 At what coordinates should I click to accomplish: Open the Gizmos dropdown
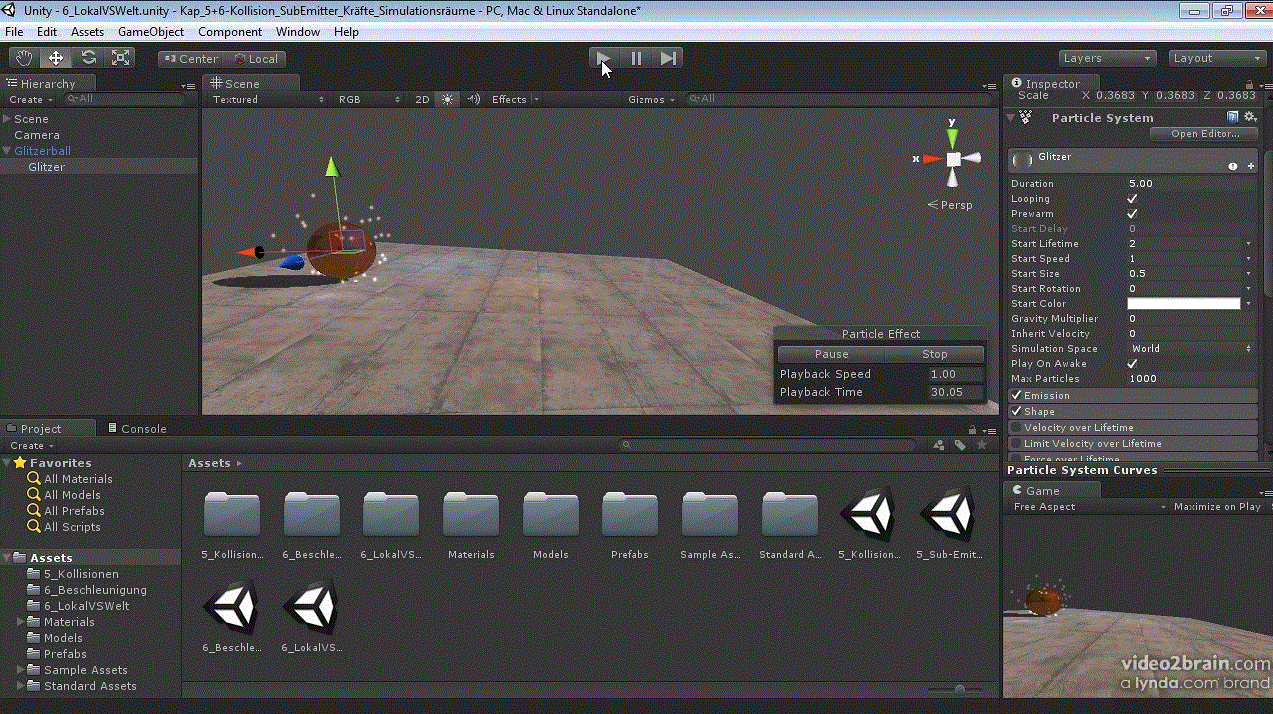651,99
